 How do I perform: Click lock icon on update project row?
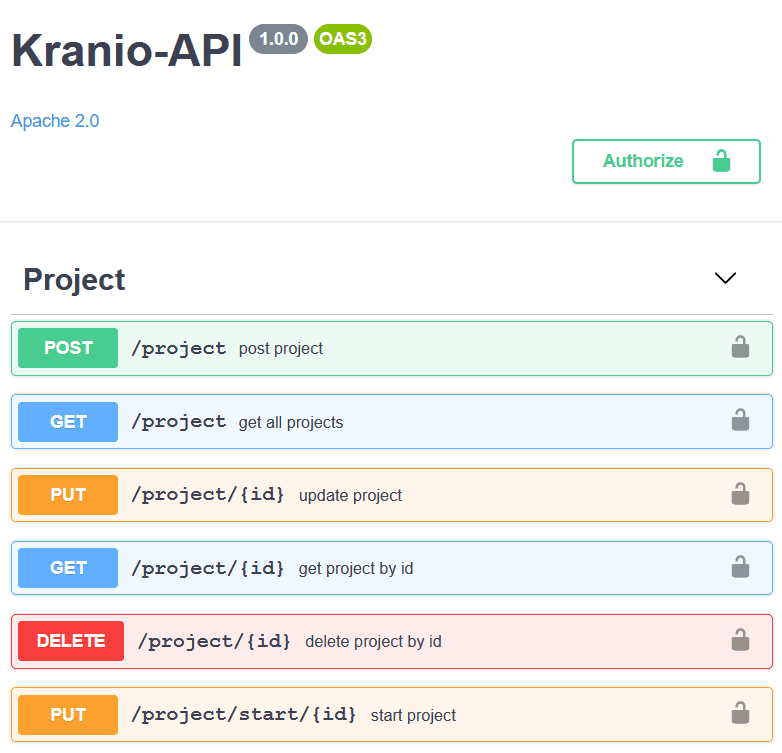(x=740, y=495)
